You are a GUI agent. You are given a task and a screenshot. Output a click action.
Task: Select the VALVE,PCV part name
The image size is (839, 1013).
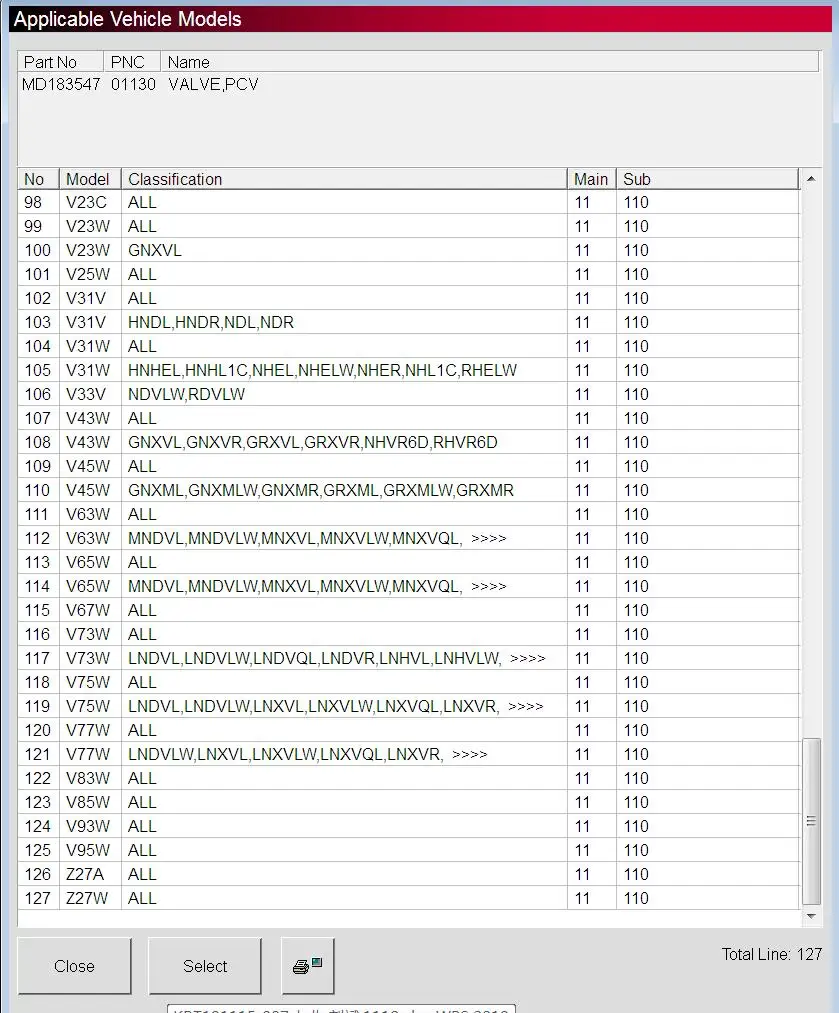click(213, 84)
